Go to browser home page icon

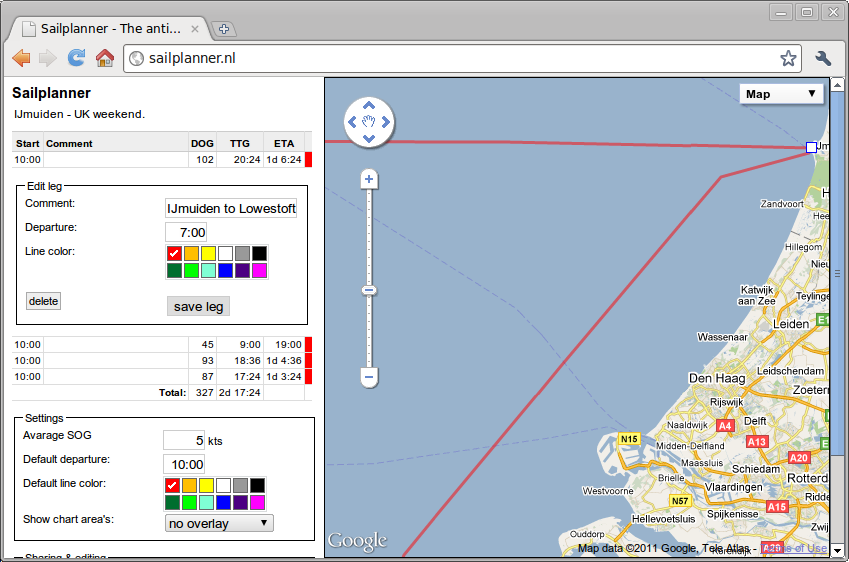104,58
